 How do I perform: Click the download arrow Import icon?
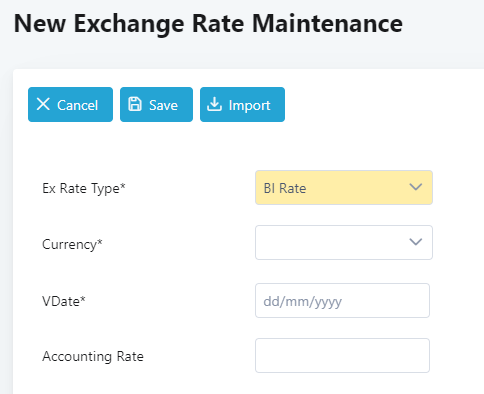coord(214,104)
